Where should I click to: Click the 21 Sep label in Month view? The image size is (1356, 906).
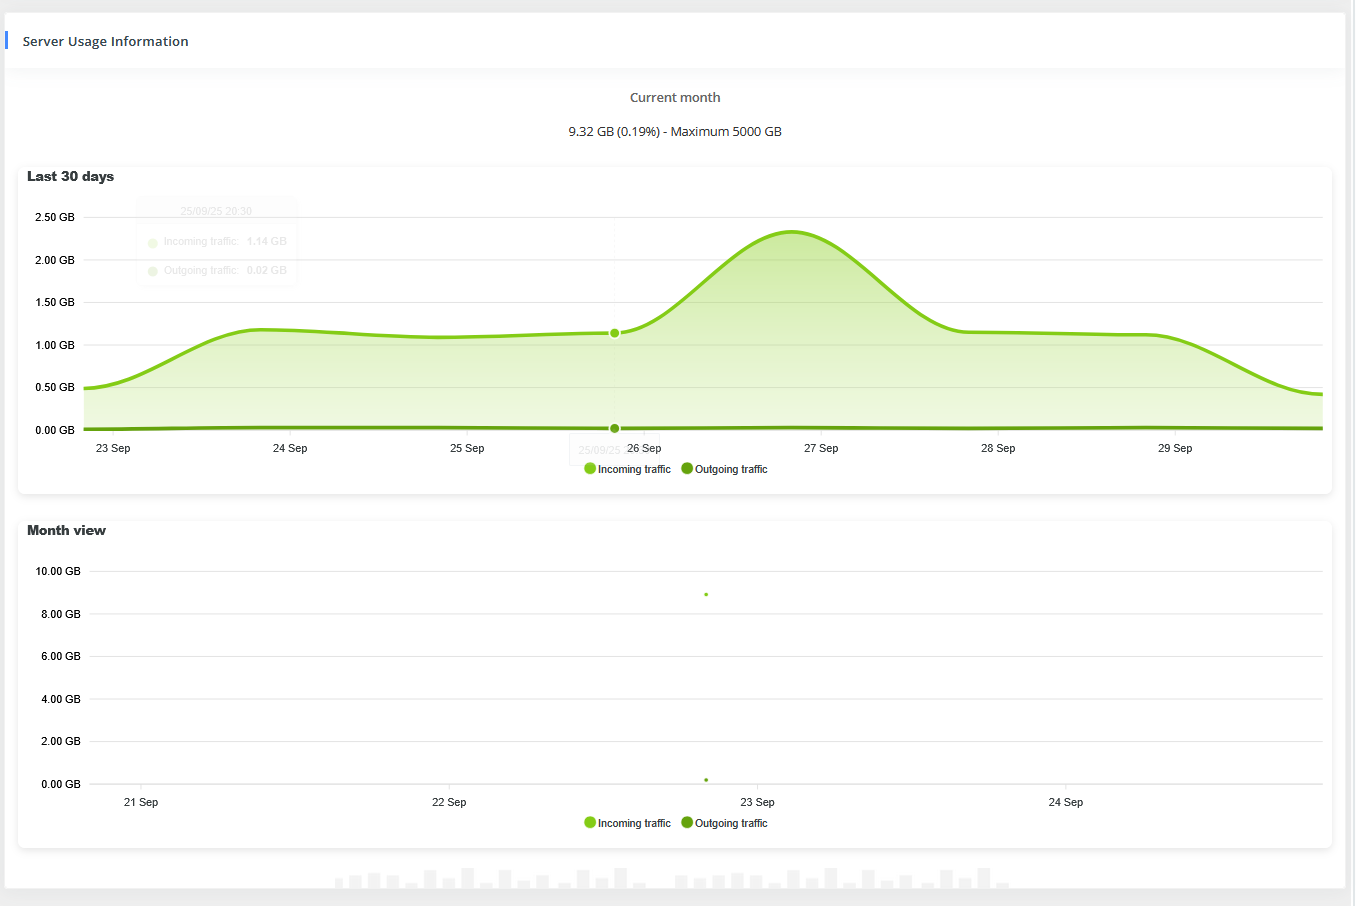point(141,802)
